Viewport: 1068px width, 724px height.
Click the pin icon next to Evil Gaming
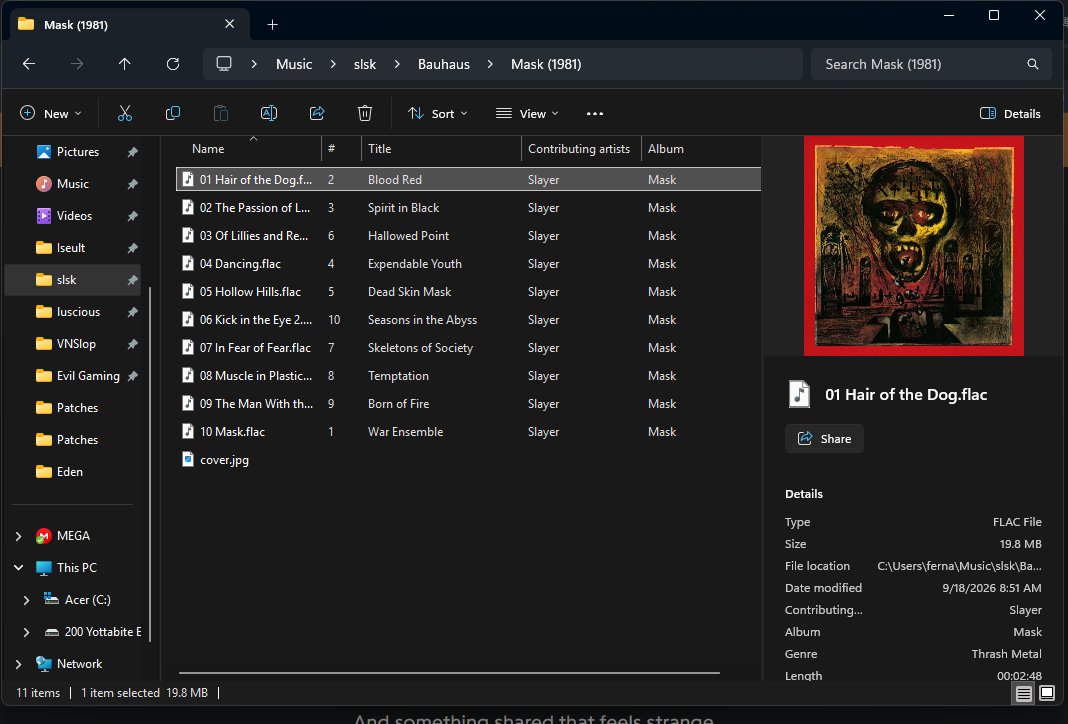133,376
